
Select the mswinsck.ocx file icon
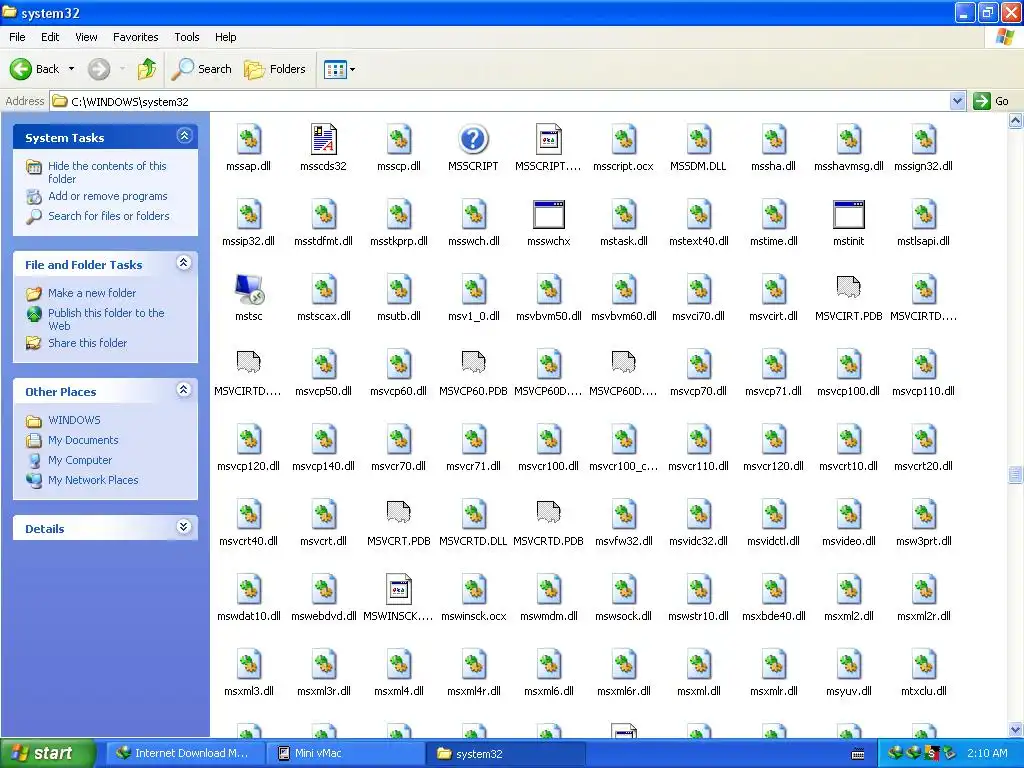(473, 590)
